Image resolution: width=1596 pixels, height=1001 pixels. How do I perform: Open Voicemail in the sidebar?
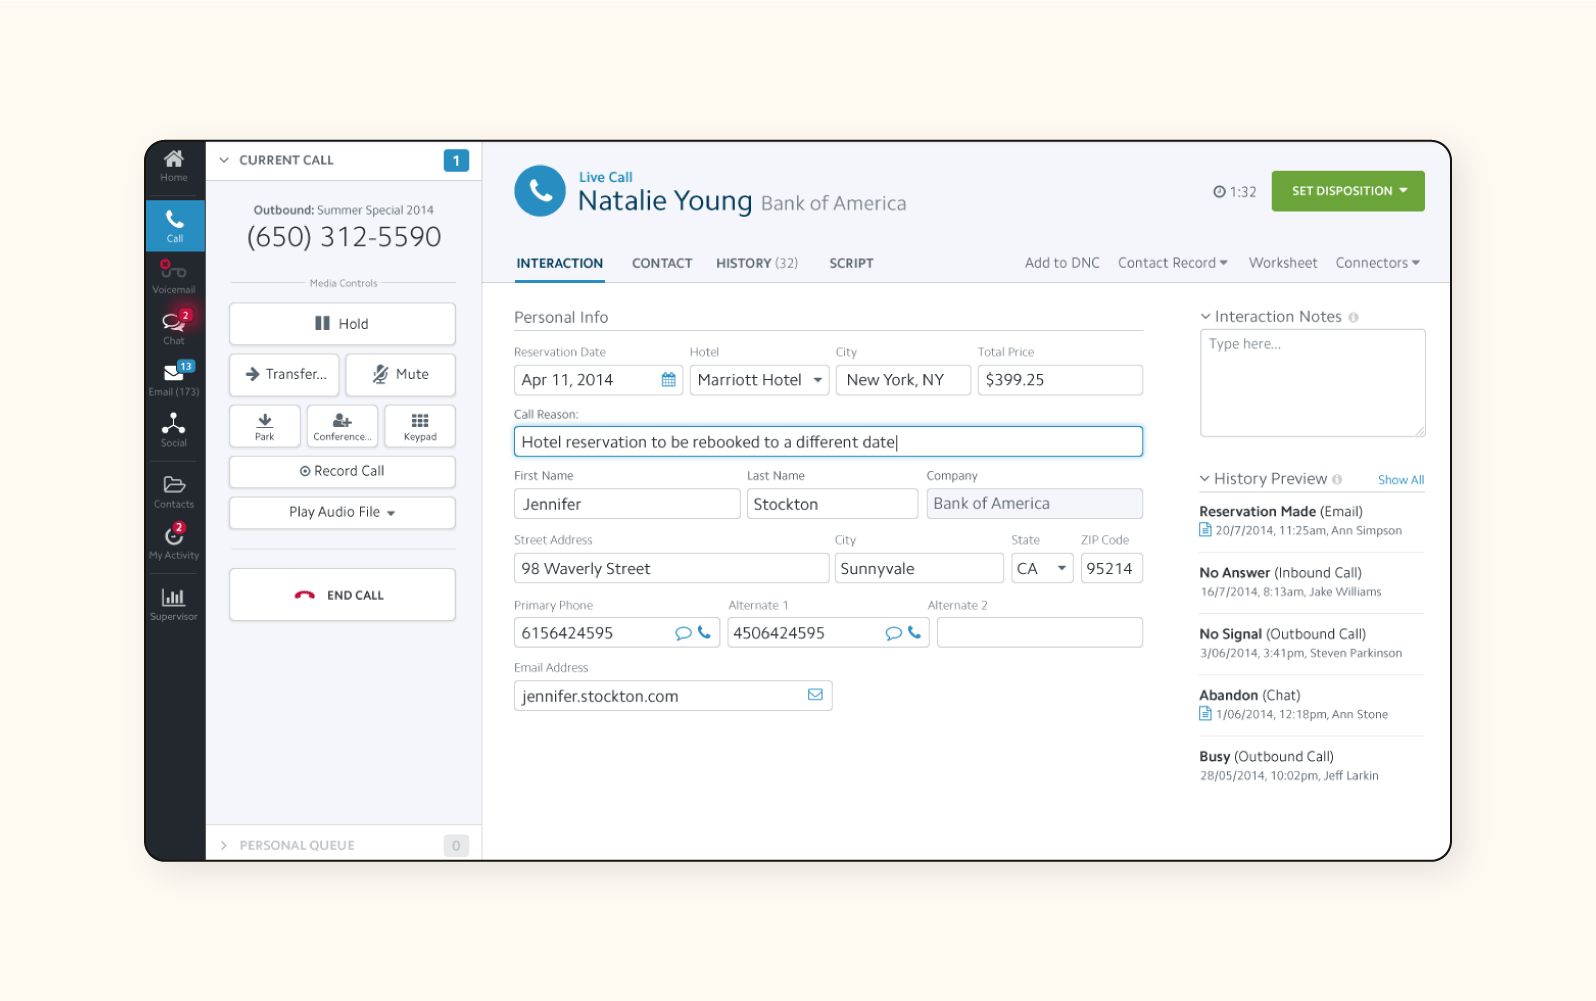tap(174, 275)
